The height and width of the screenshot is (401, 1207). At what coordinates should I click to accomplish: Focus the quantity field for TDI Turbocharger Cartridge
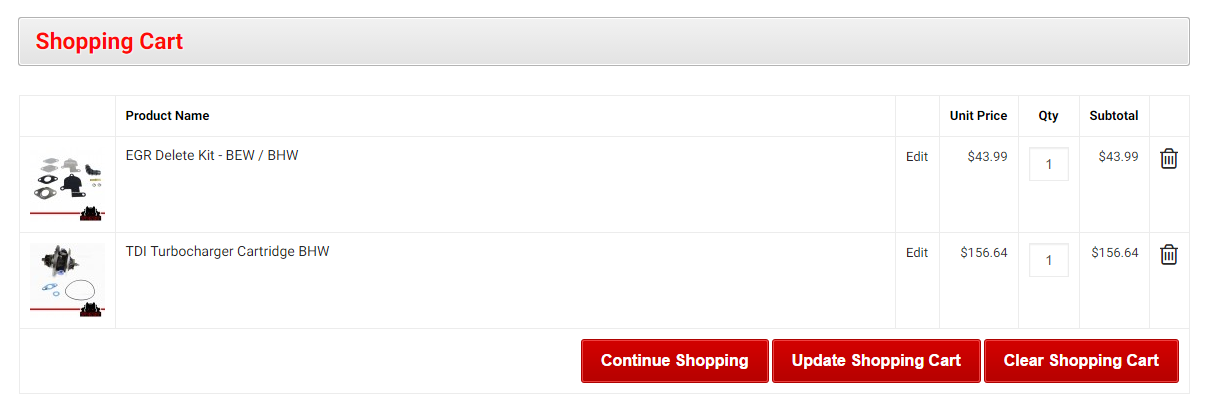1048,260
